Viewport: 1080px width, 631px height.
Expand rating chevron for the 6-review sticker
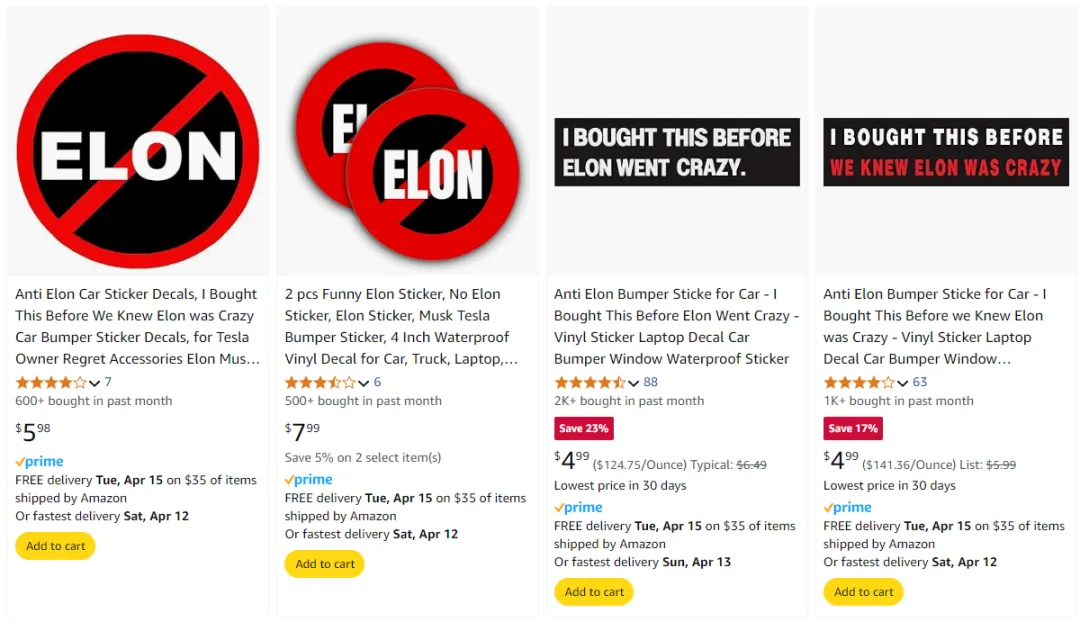click(x=364, y=383)
